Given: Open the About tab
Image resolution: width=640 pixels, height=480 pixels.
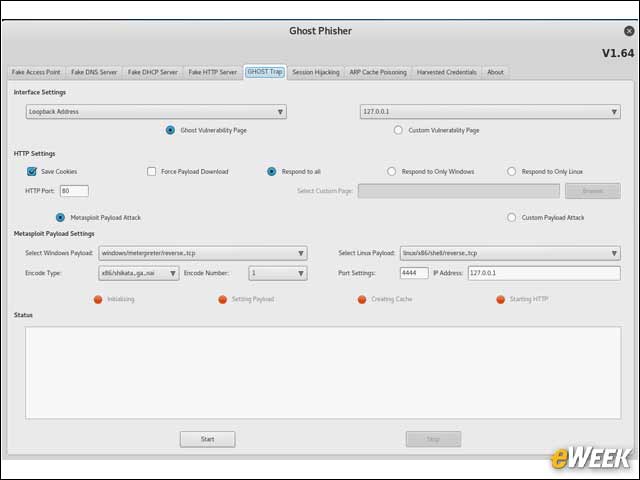Looking at the screenshot, I should tap(495, 72).
